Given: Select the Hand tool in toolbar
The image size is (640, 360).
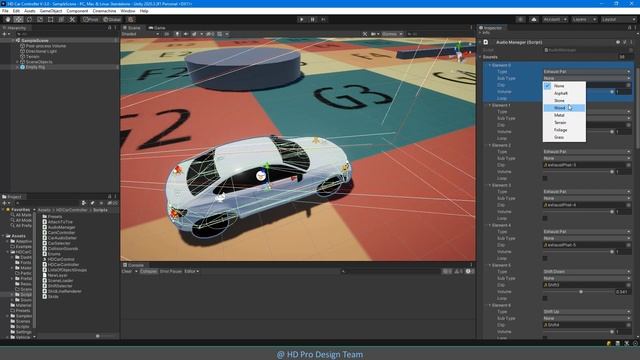Looking at the screenshot, I should 8,19.
